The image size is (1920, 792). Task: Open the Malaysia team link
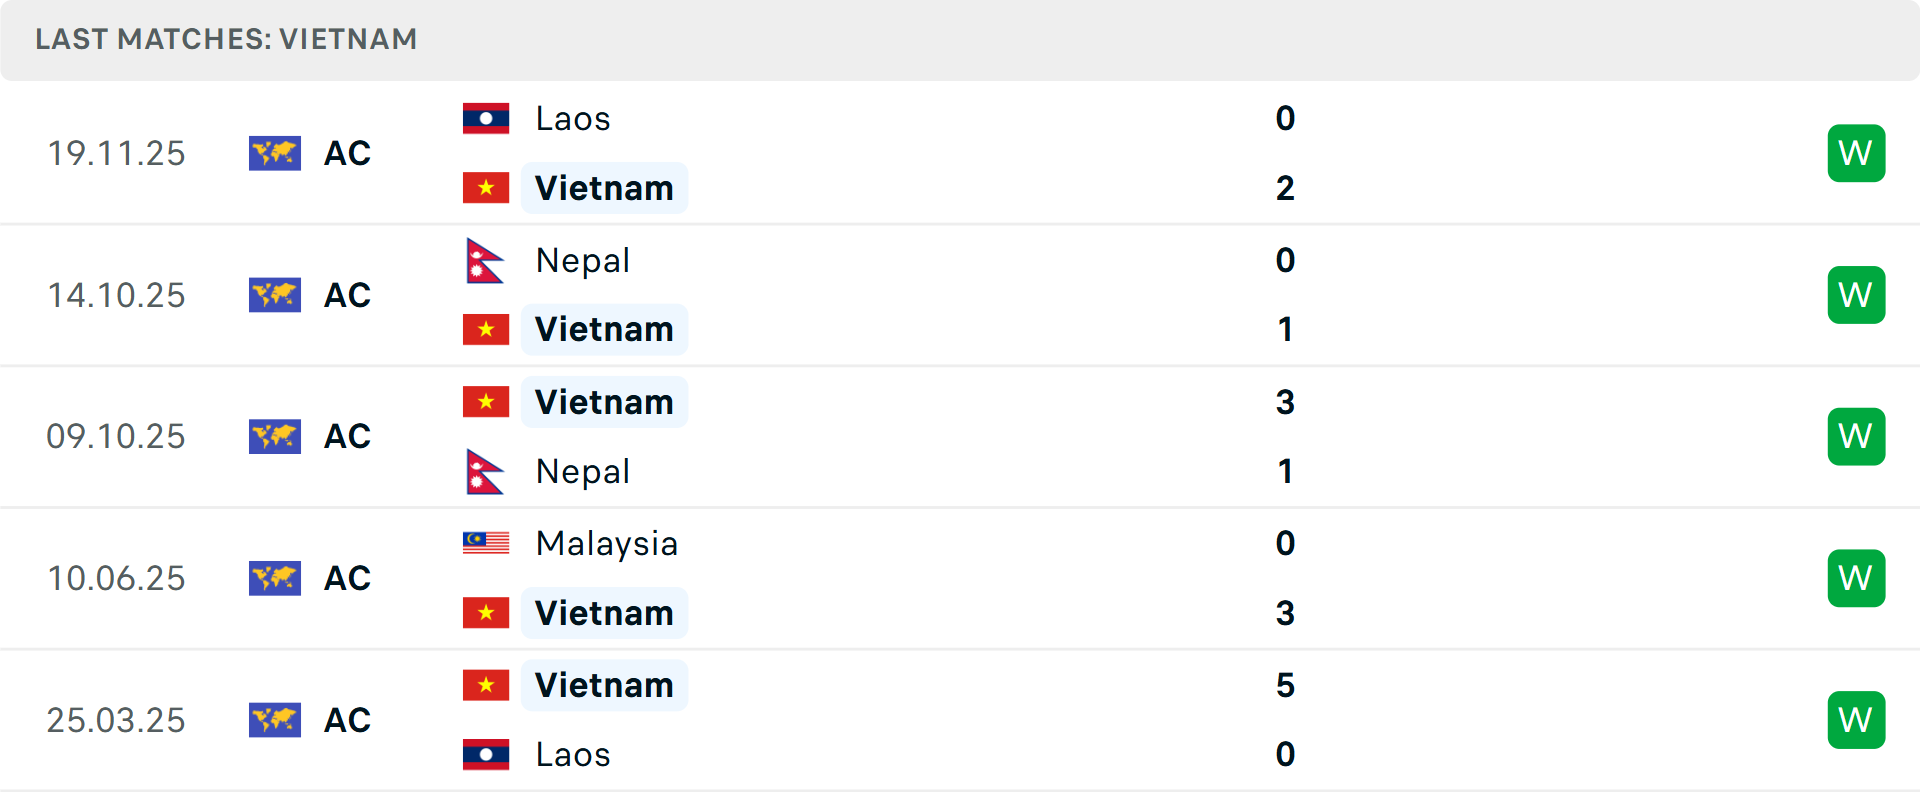coord(607,544)
